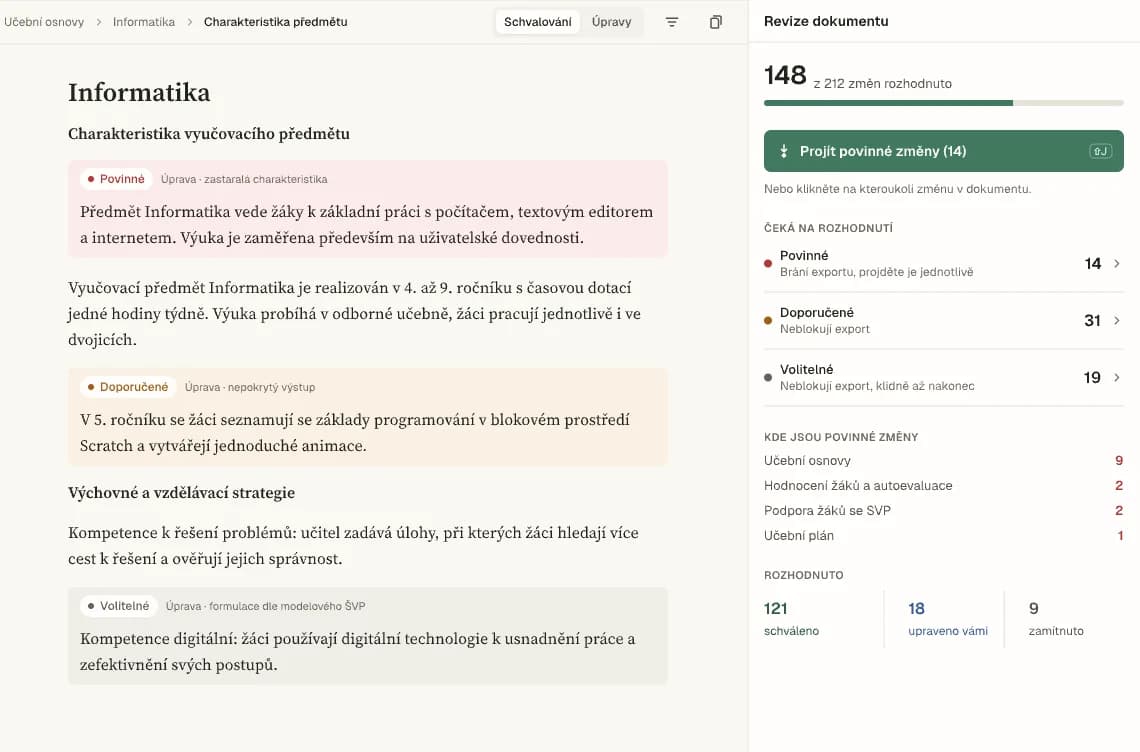
Task: Show 121 schváleno changes
Action: 791,619
